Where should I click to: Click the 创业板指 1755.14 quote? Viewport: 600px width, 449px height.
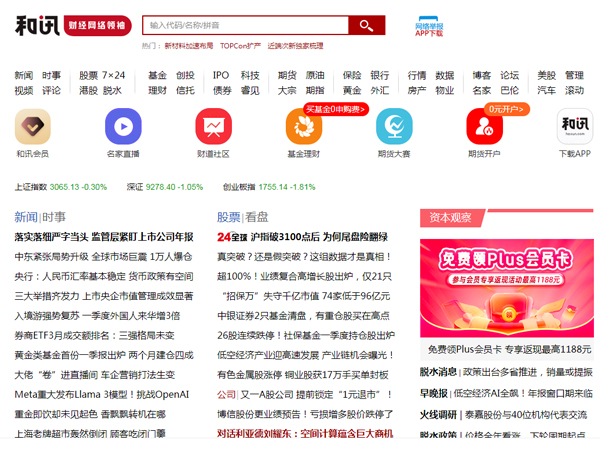click(x=269, y=187)
